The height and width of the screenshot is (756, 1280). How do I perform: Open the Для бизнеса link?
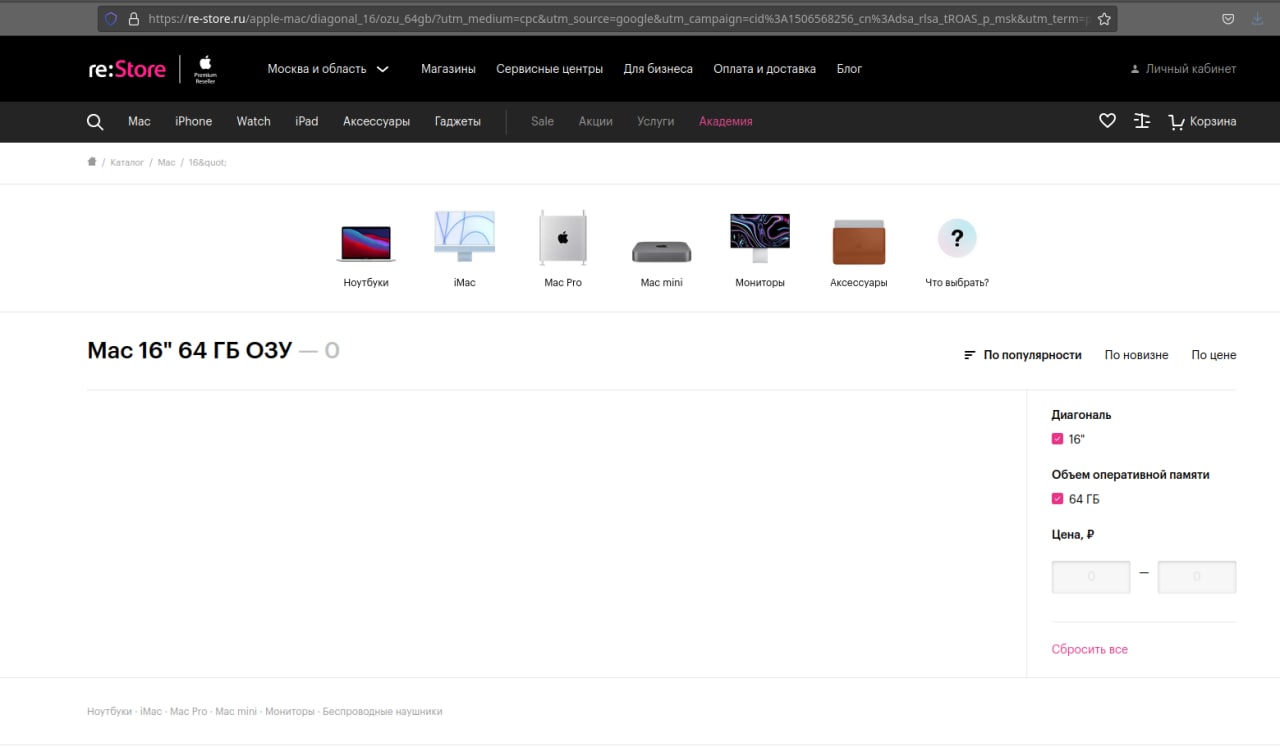pos(658,69)
